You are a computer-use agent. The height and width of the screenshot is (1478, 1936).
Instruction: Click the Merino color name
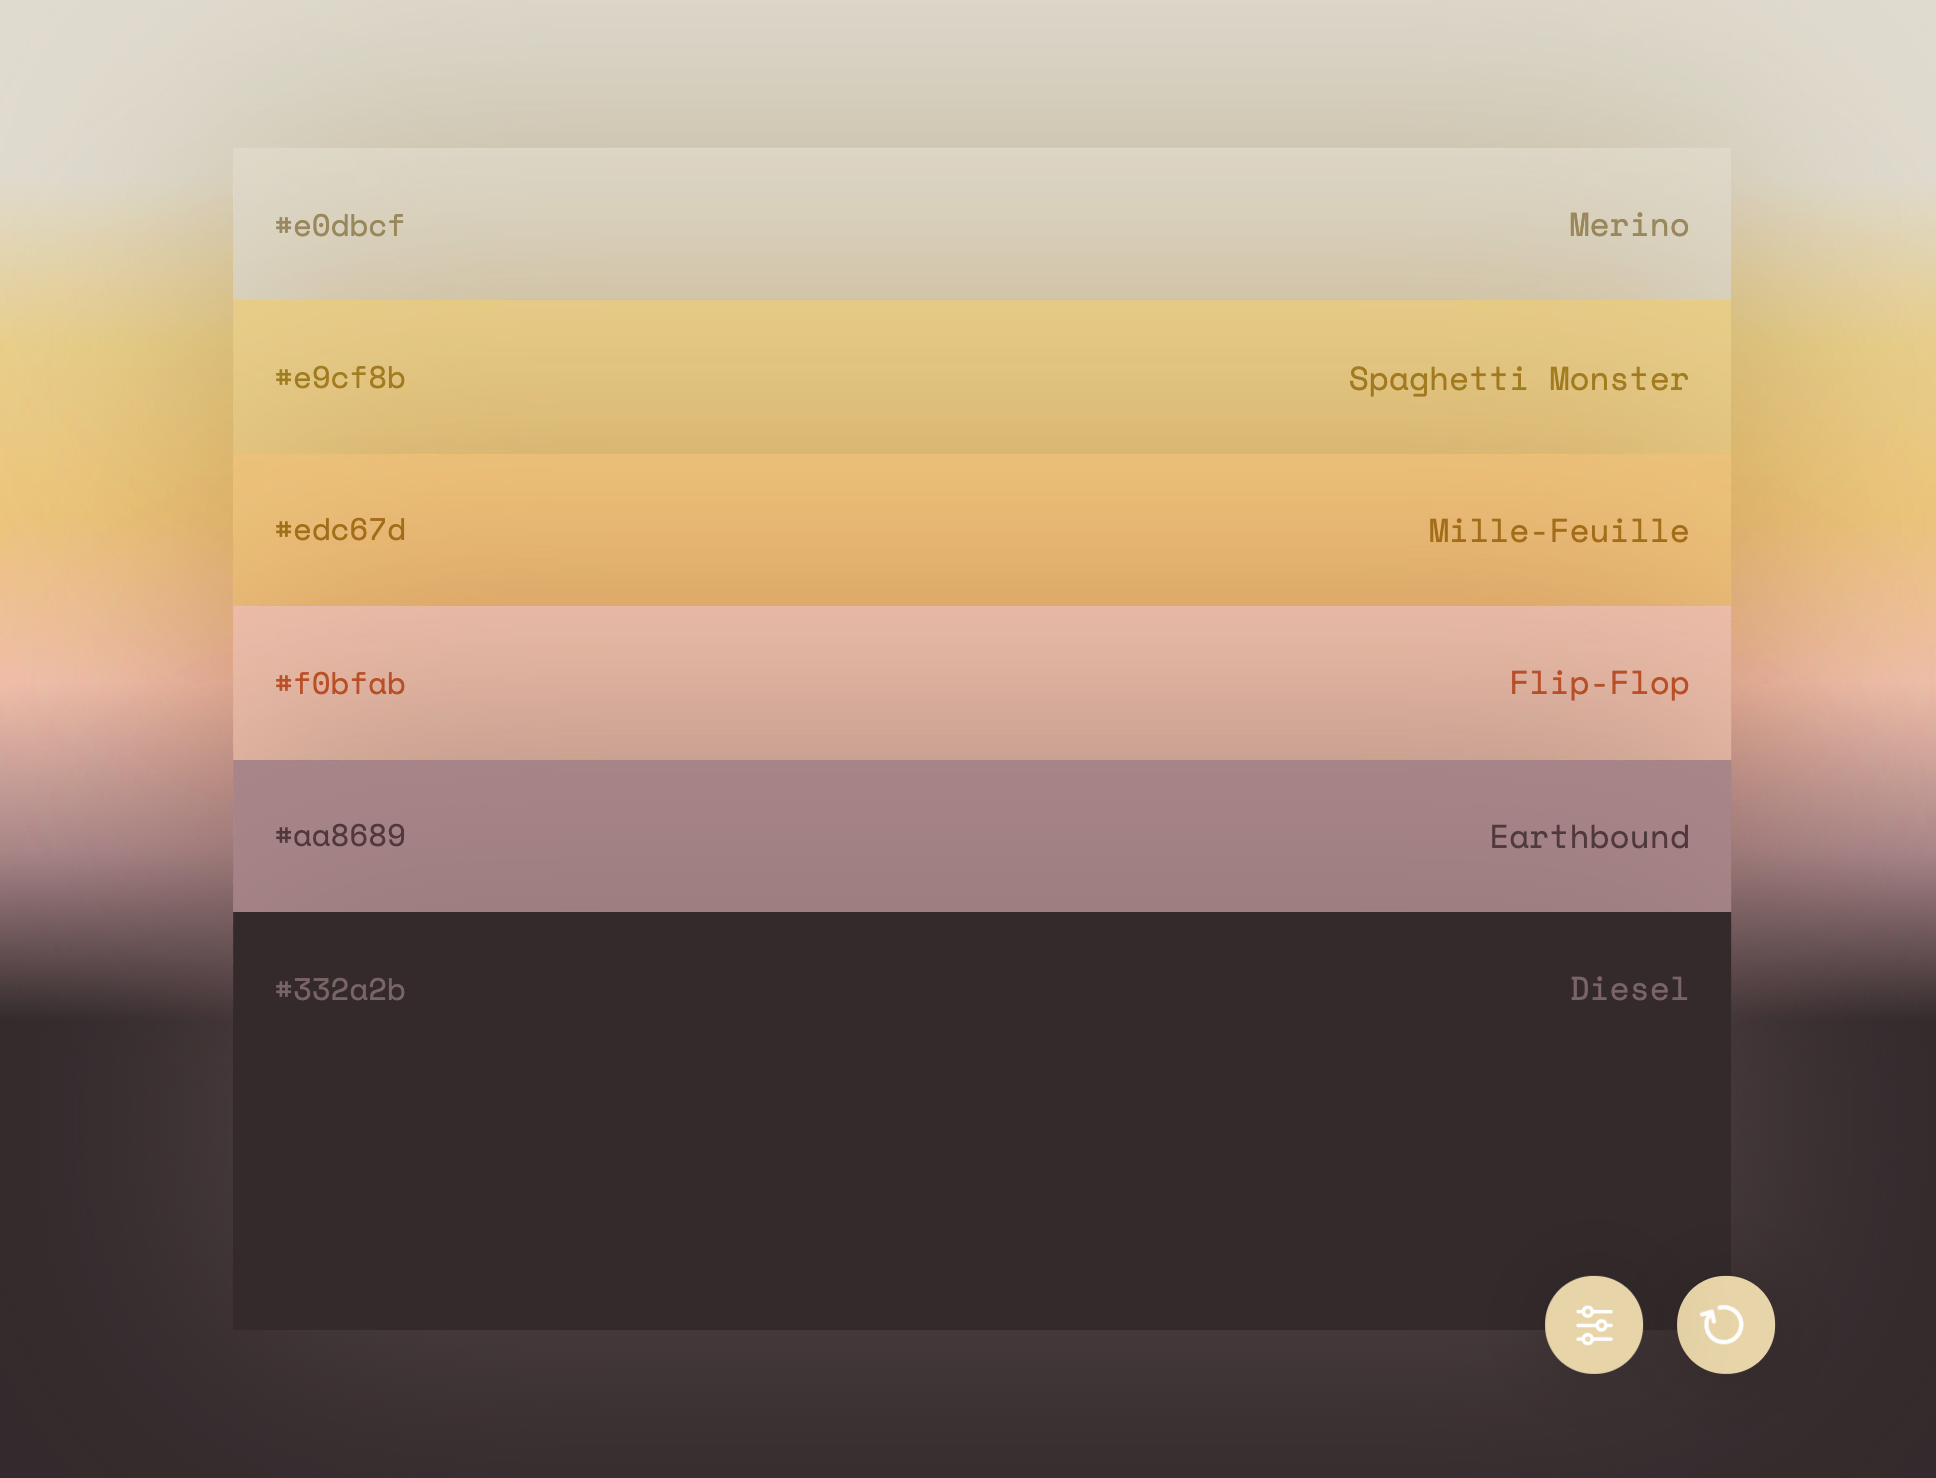[x=1628, y=226]
